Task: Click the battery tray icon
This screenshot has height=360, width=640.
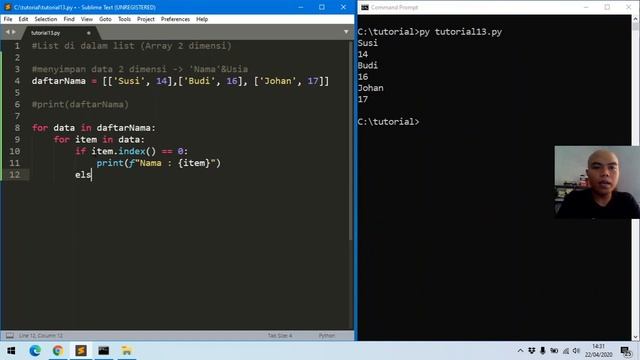Action: [x=554, y=351]
